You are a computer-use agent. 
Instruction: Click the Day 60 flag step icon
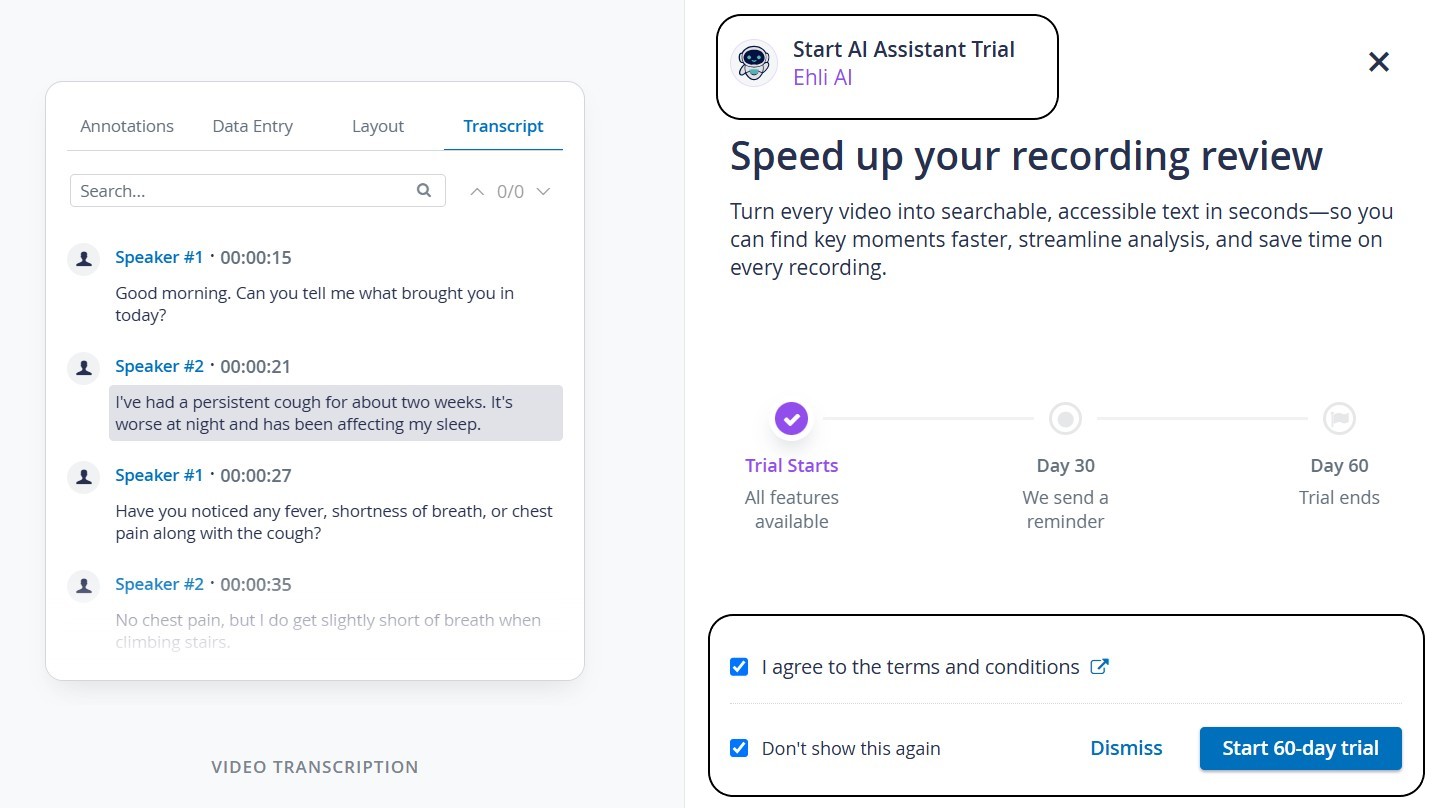[x=1339, y=419]
